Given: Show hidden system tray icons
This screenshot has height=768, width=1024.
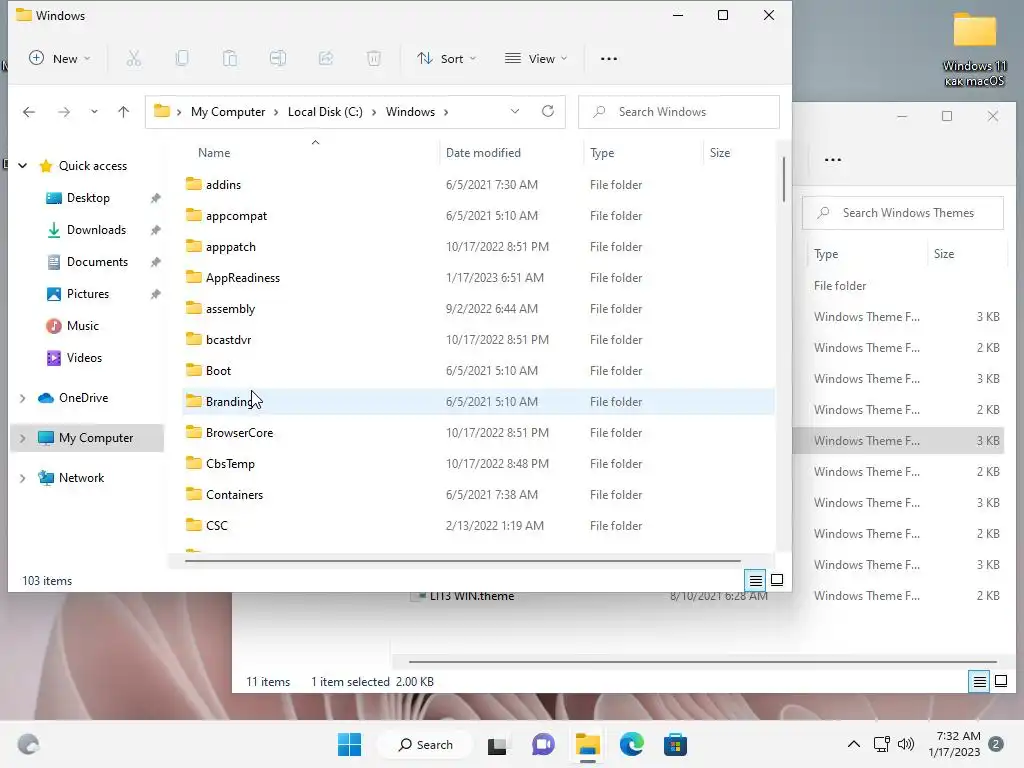Looking at the screenshot, I should (x=854, y=744).
